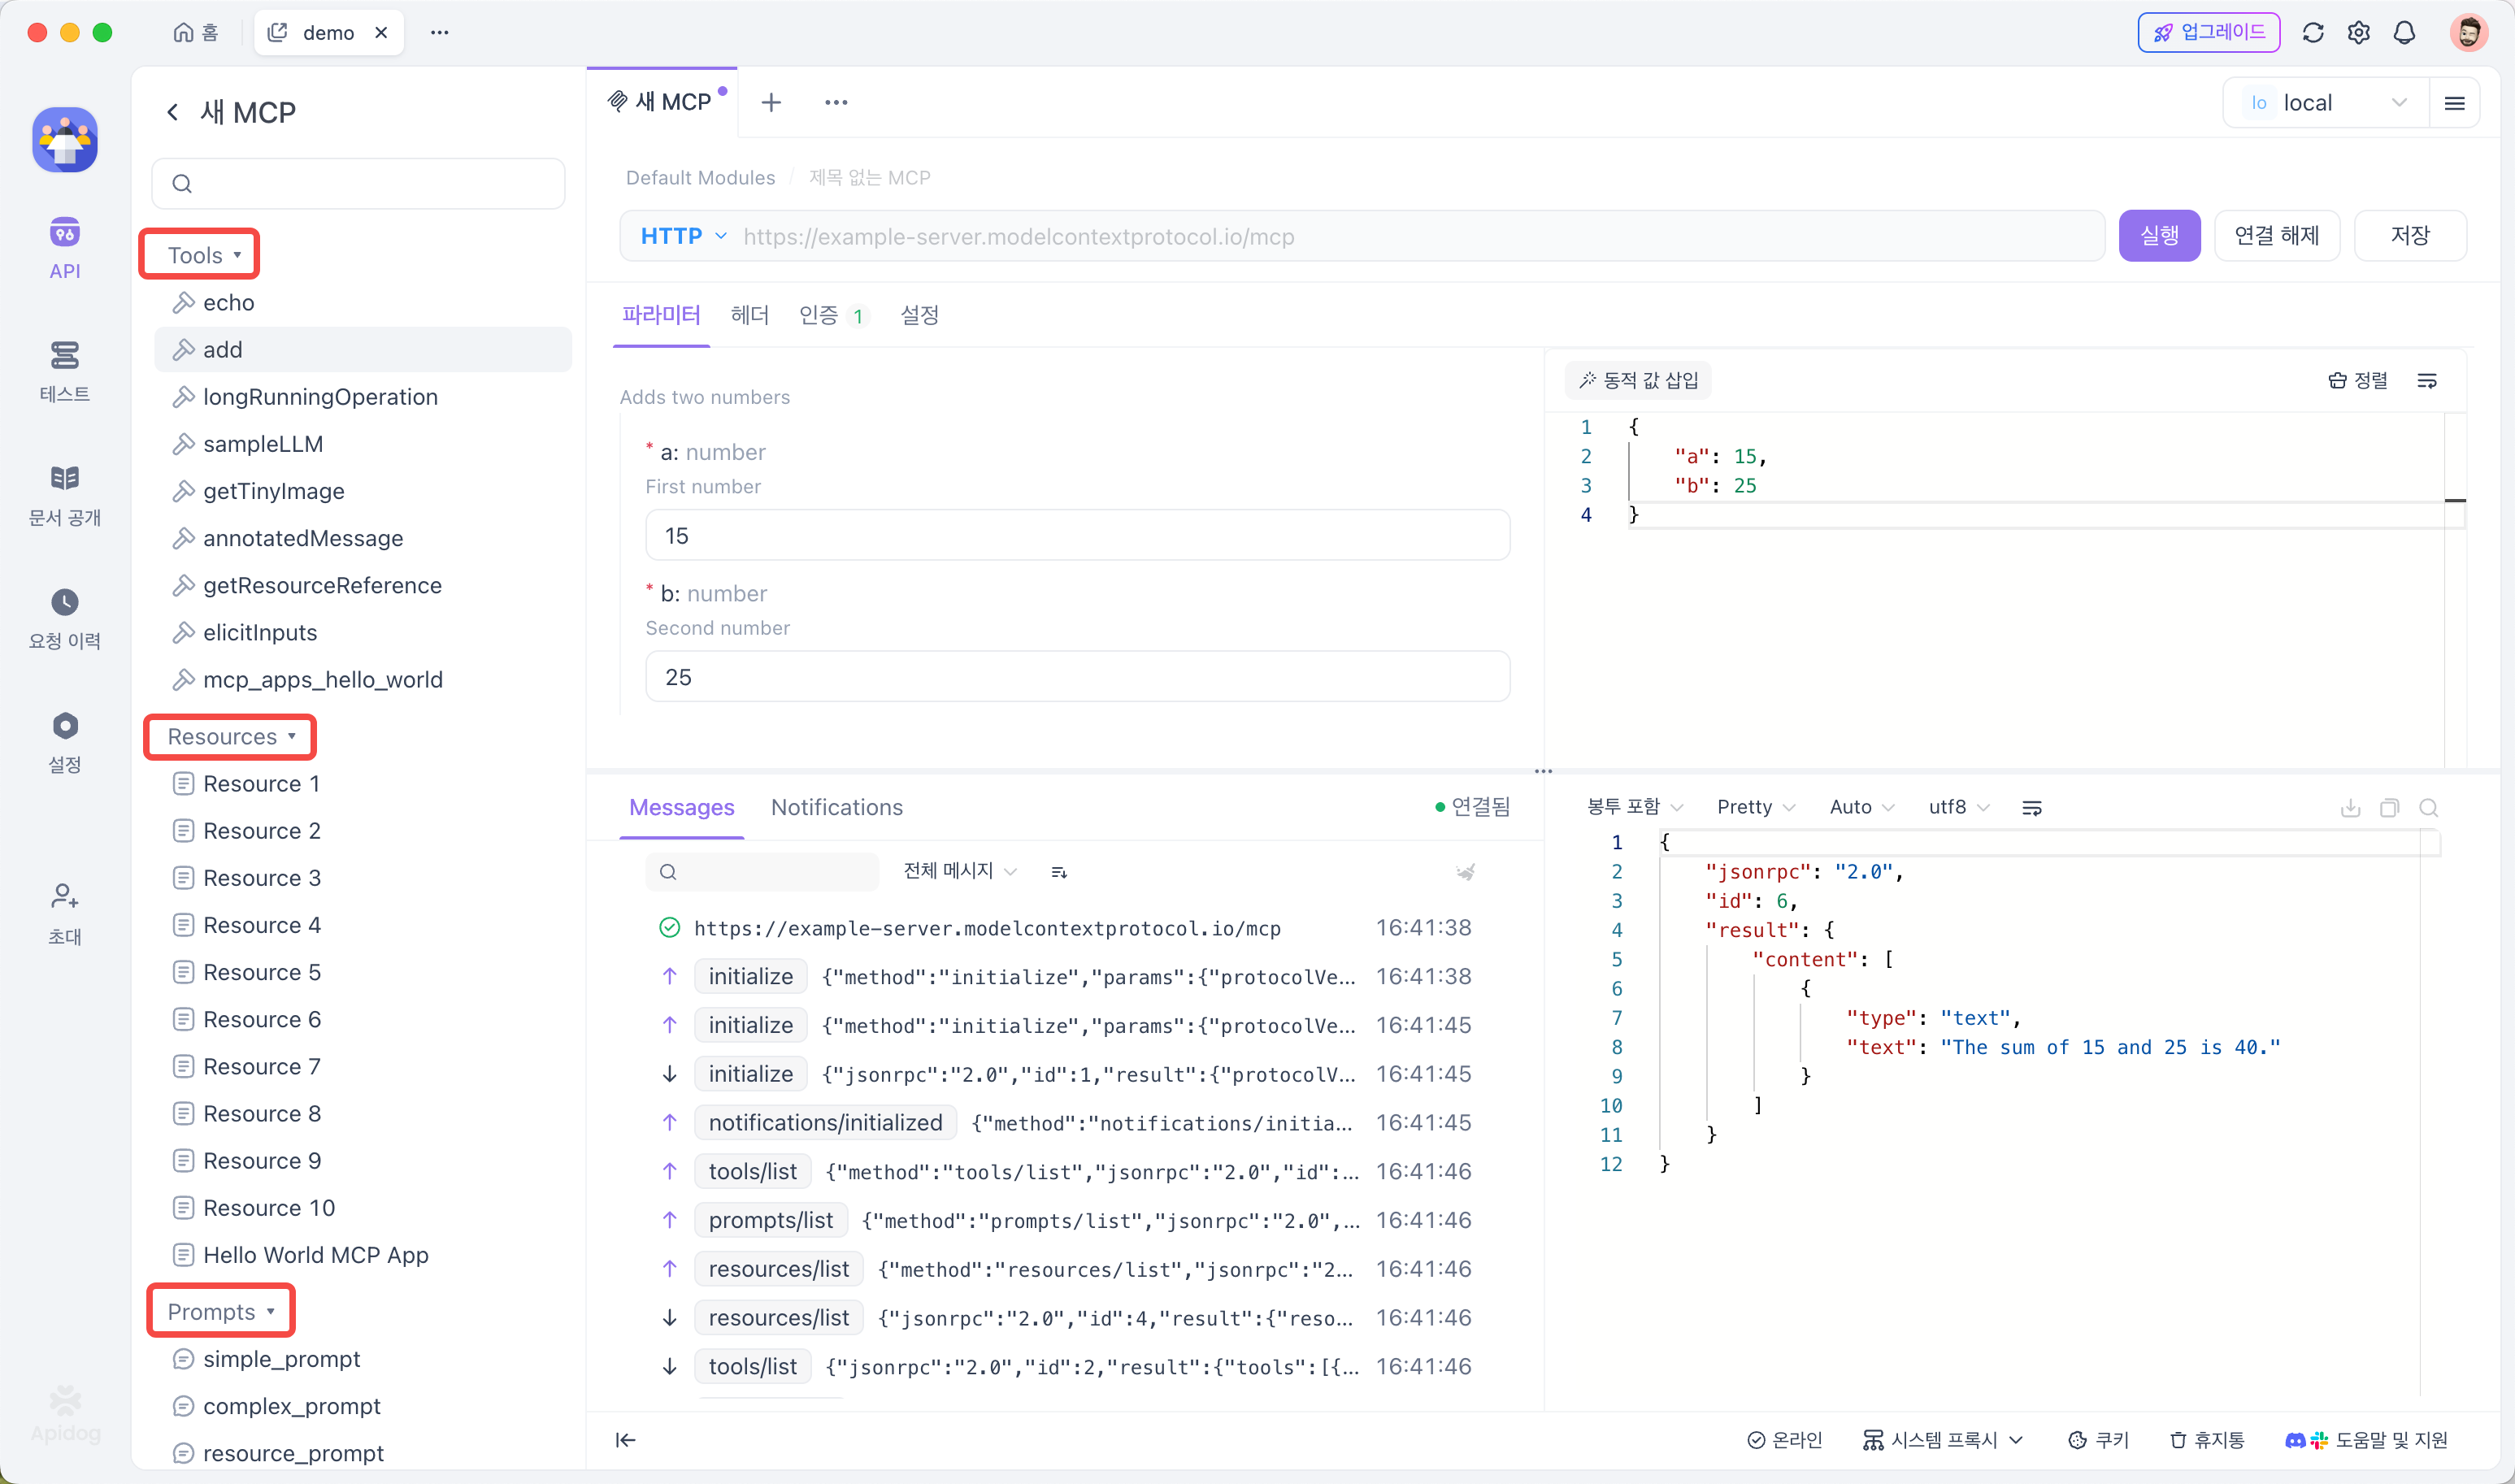Screen dimensions: 2515x1484
Task: Collapse the Tools section
Action: click(203, 255)
